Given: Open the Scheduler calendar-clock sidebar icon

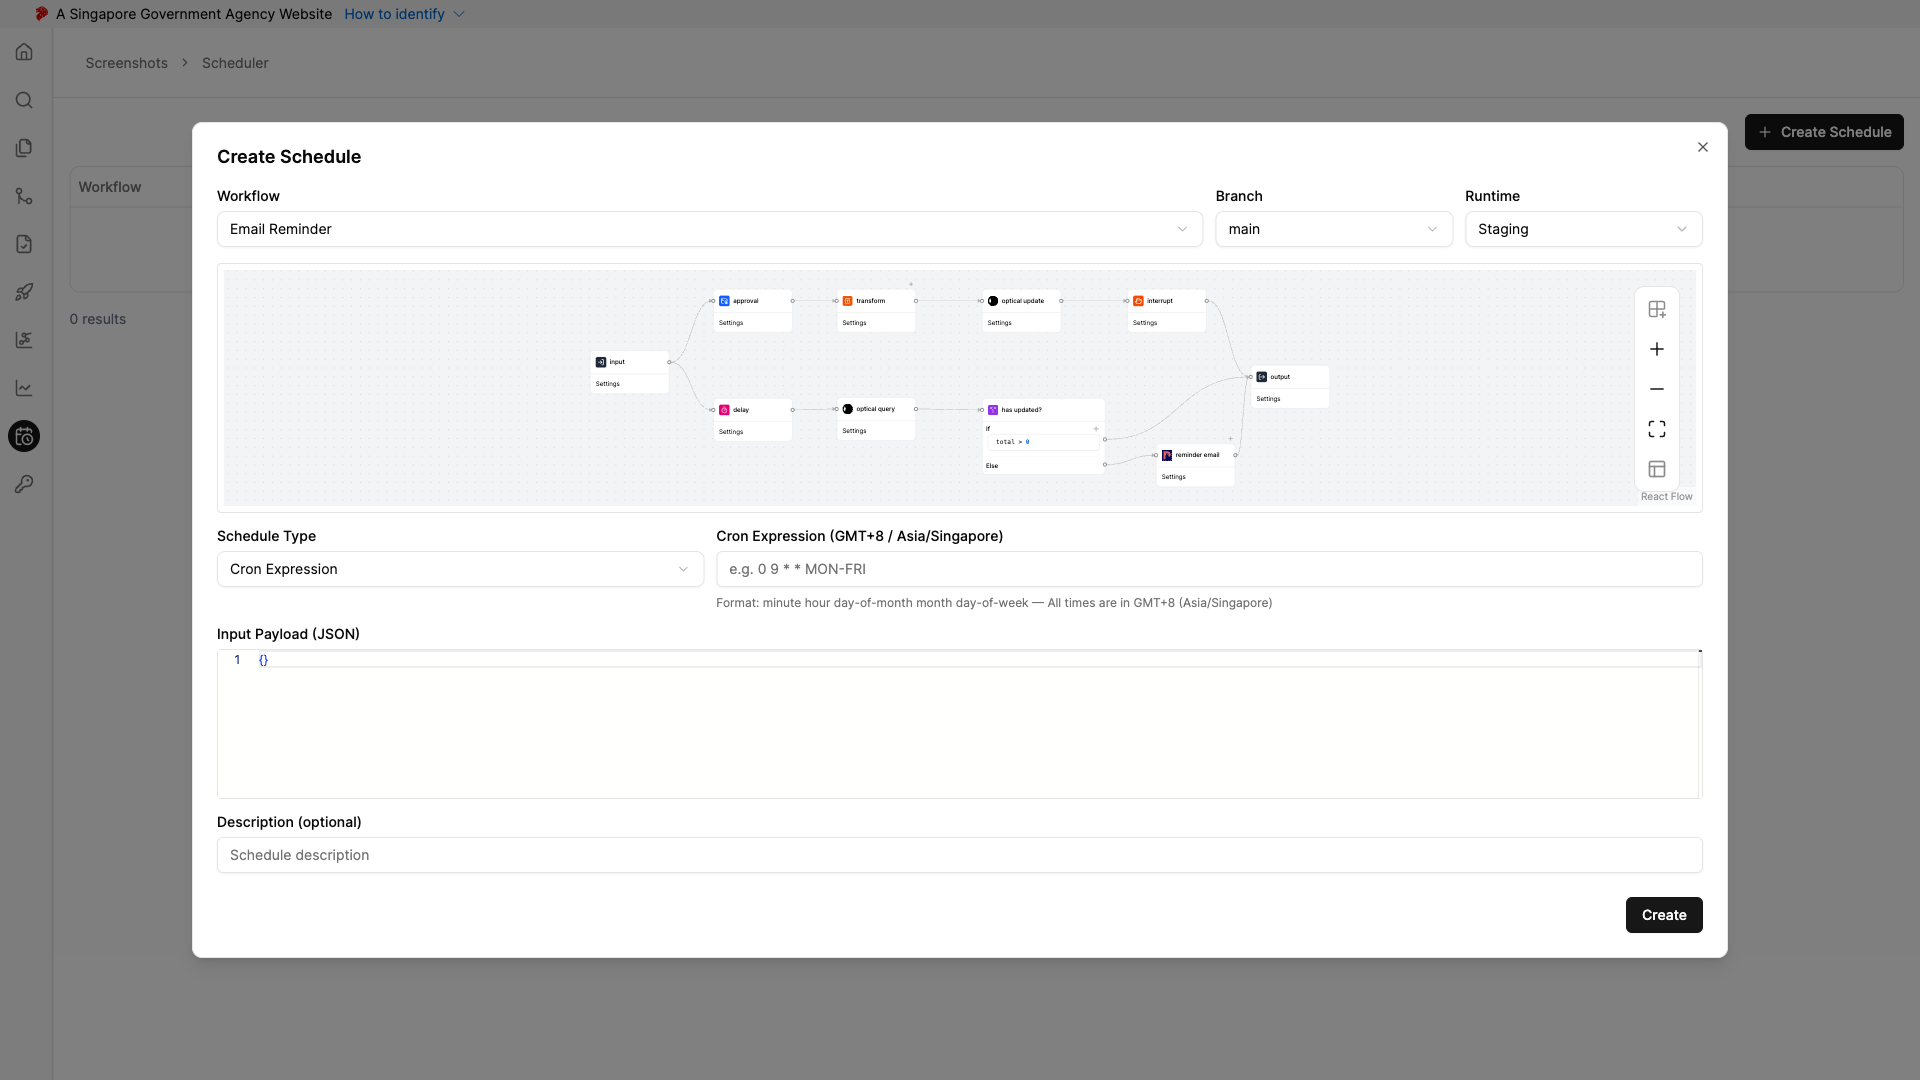Looking at the screenshot, I should [24, 436].
